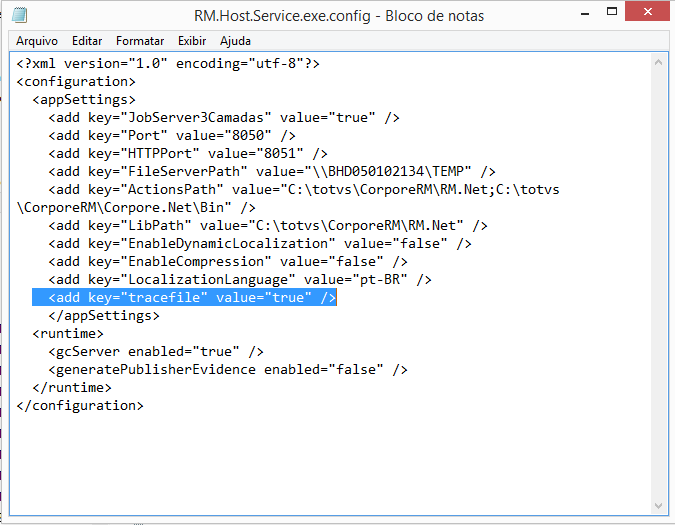Screen dimensions: 675x525
Task: Open the Arquivo menu
Action: [37, 41]
